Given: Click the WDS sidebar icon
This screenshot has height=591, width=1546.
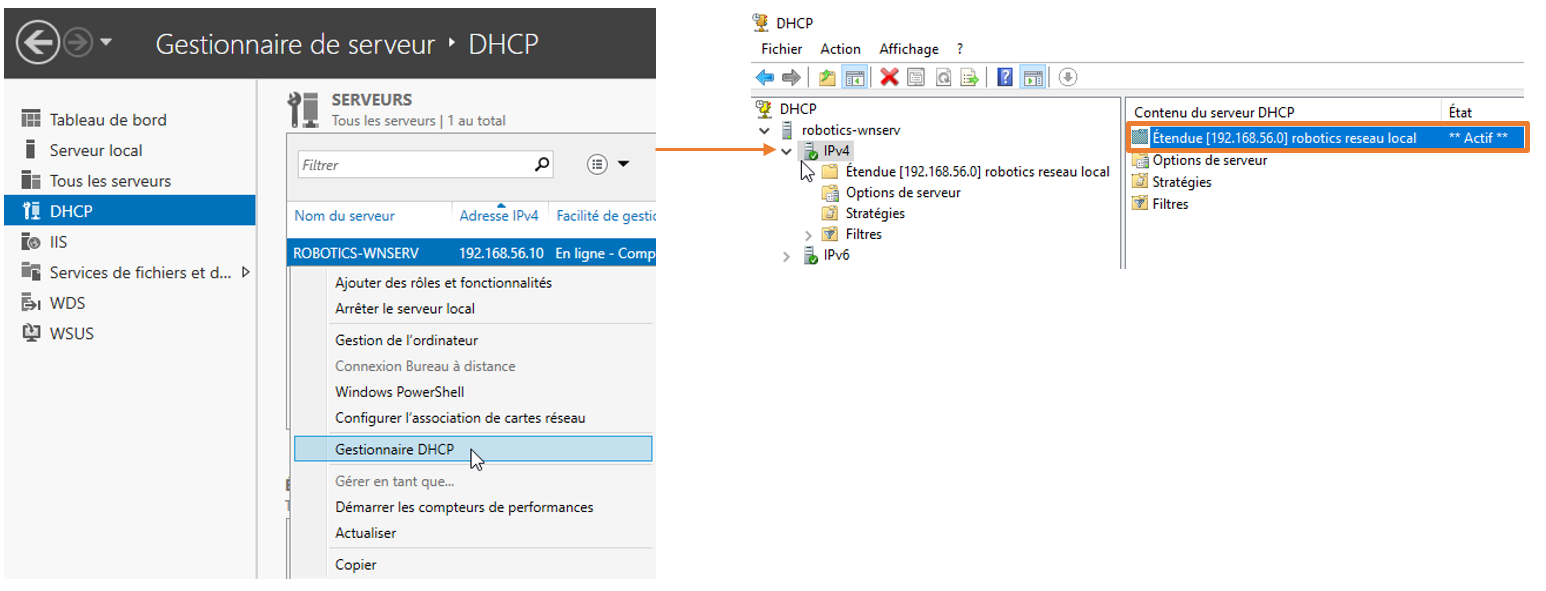Looking at the screenshot, I should (x=31, y=303).
